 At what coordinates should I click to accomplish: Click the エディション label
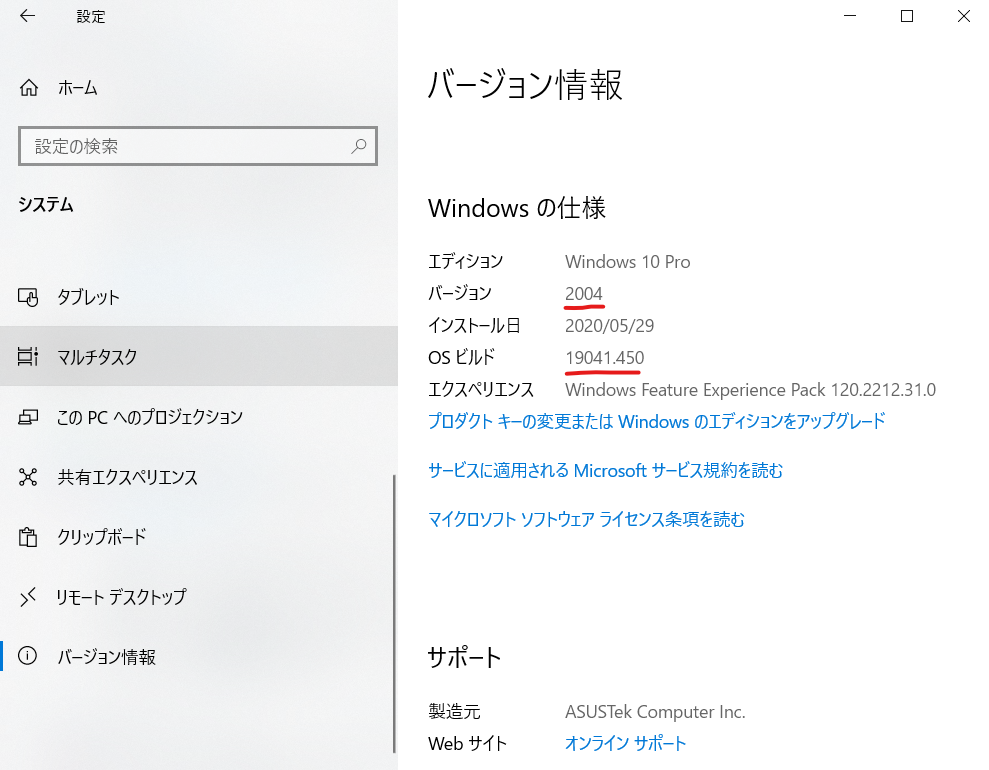point(465,261)
